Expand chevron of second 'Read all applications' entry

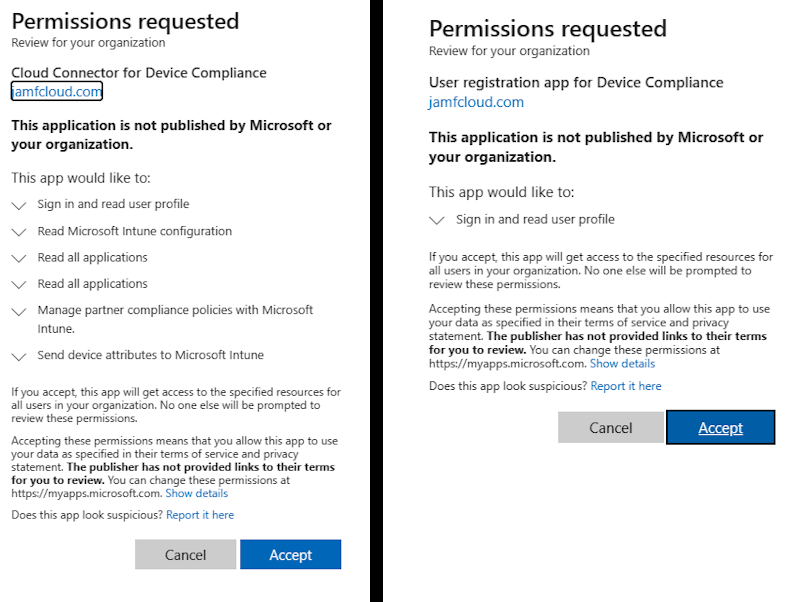[x=19, y=284]
